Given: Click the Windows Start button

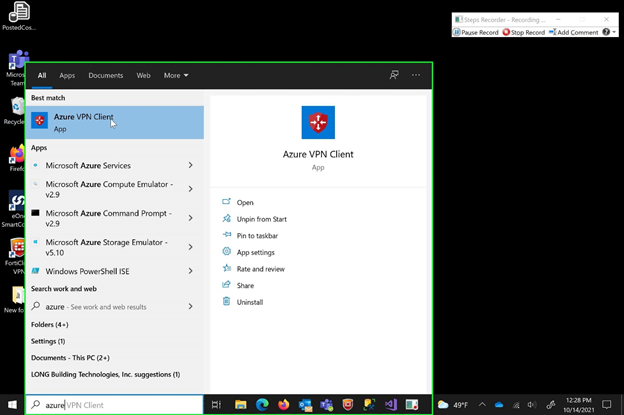Looking at the screenshot, I should (12, 405).
